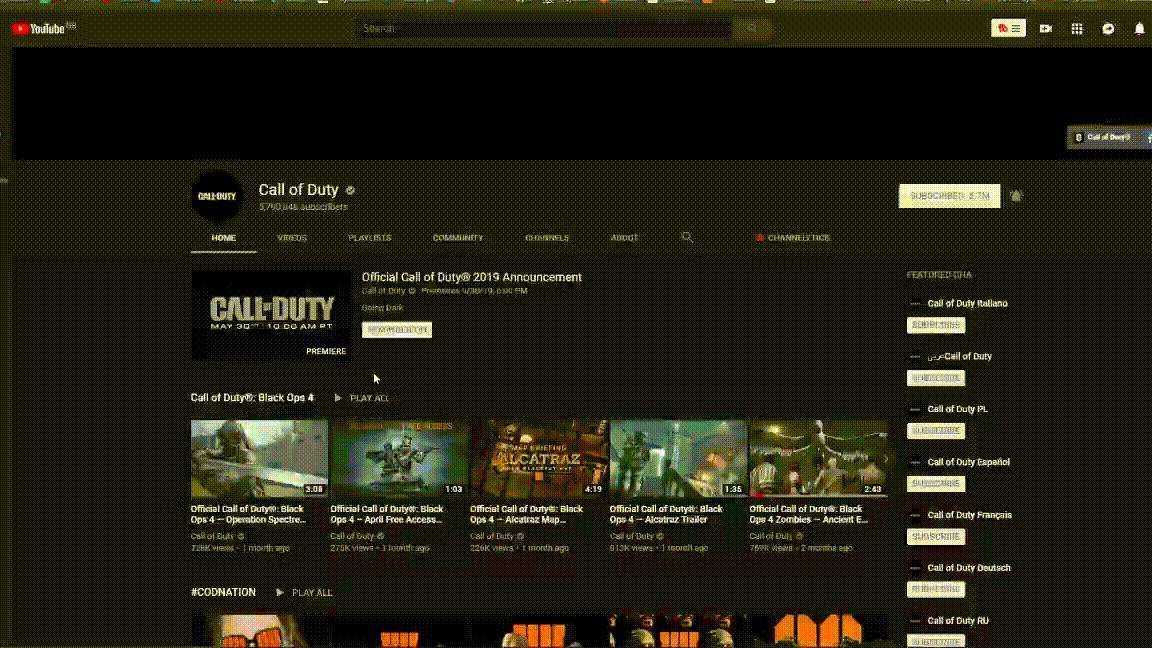
Task: Open Black Ops 4 Zombies video title
Action: pos(808,514)
